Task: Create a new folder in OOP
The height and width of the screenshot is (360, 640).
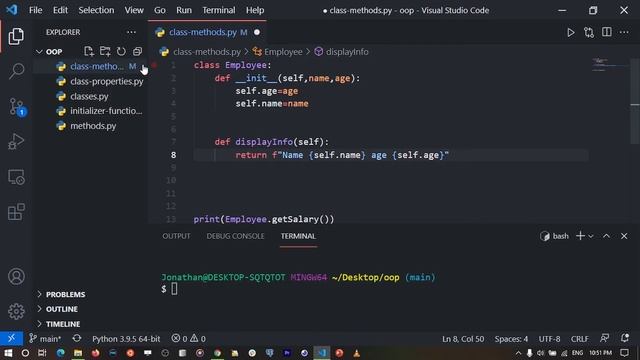Action: (105, 51)
